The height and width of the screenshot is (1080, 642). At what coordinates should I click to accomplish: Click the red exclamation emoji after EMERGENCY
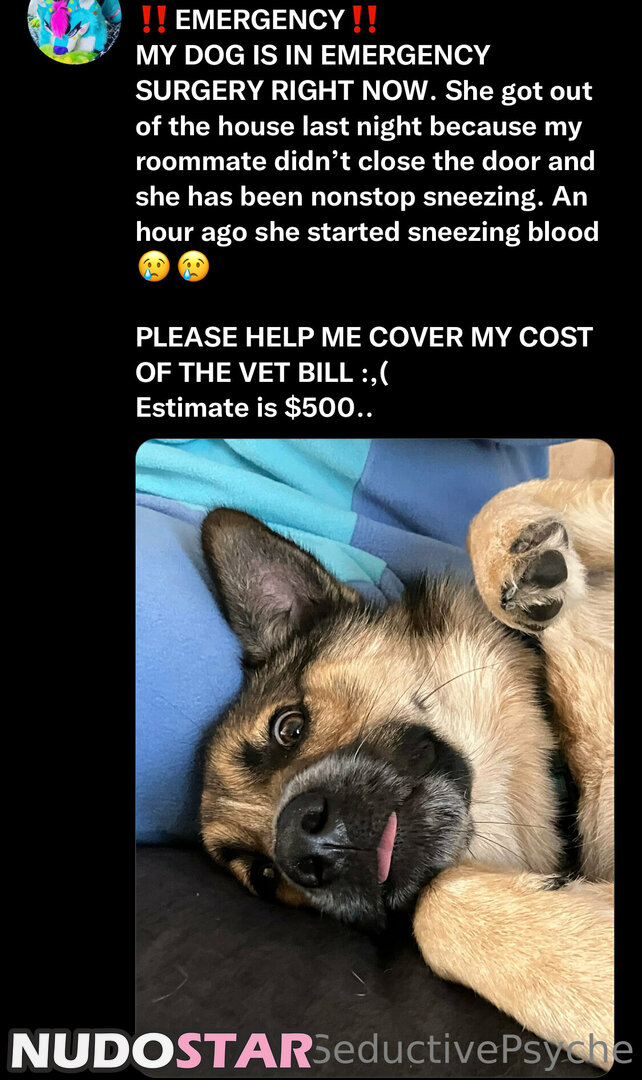363,19
